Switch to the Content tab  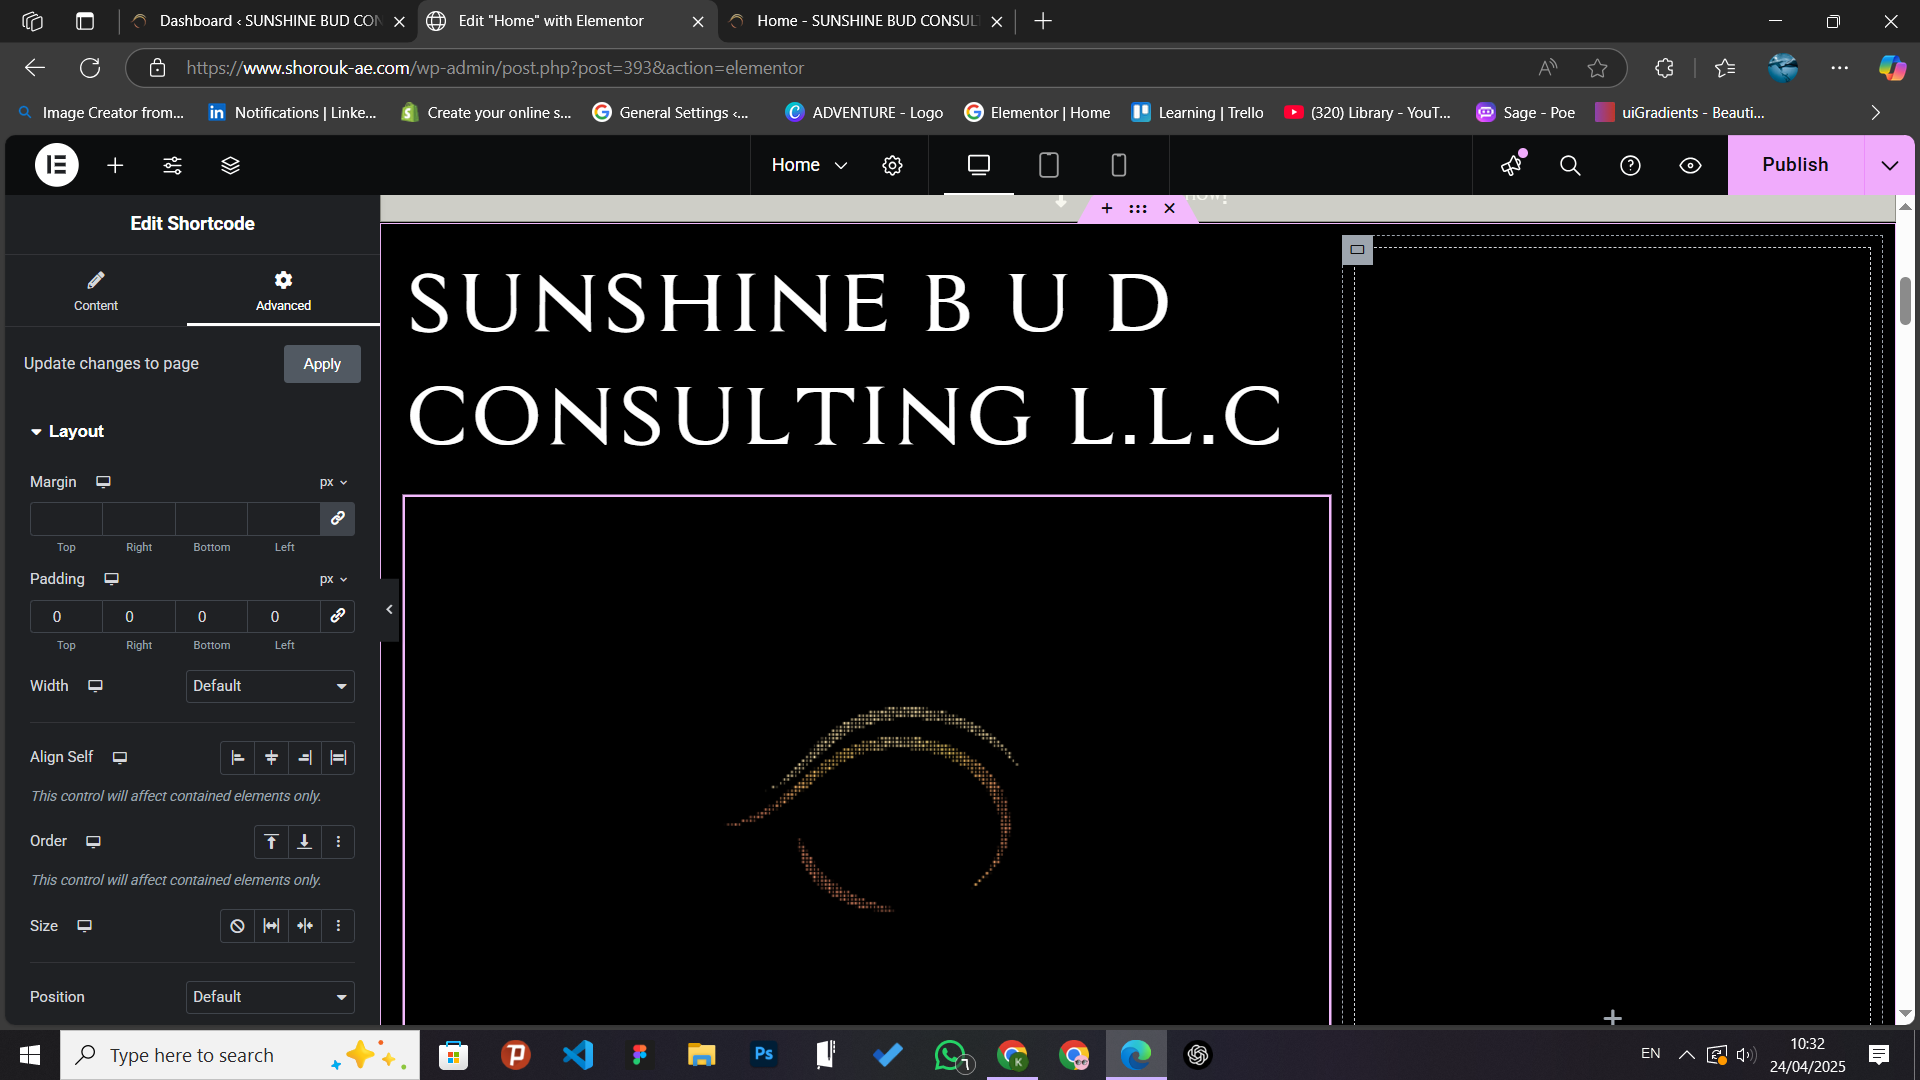(96, 291)
